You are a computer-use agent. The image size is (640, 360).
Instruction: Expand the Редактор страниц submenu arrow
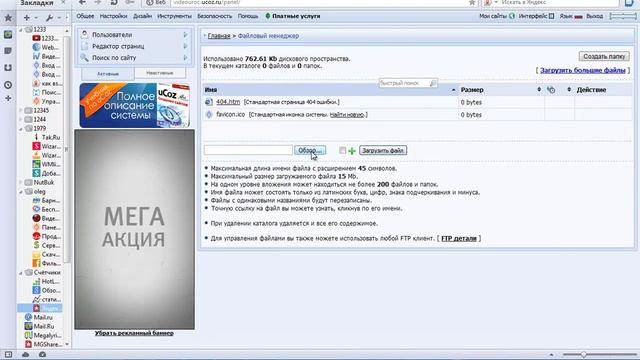(x=185, y=46)
